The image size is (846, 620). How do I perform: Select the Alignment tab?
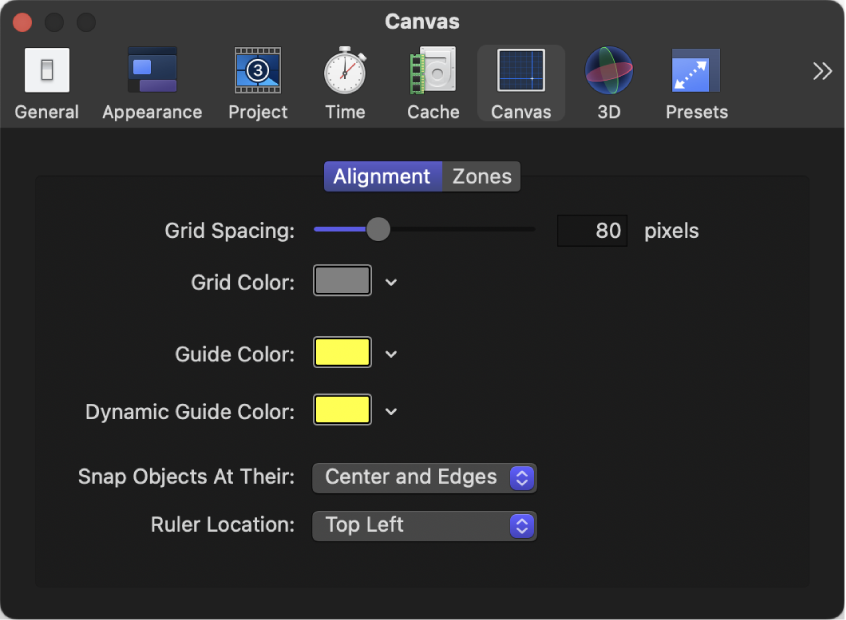(x=382, y=176)
